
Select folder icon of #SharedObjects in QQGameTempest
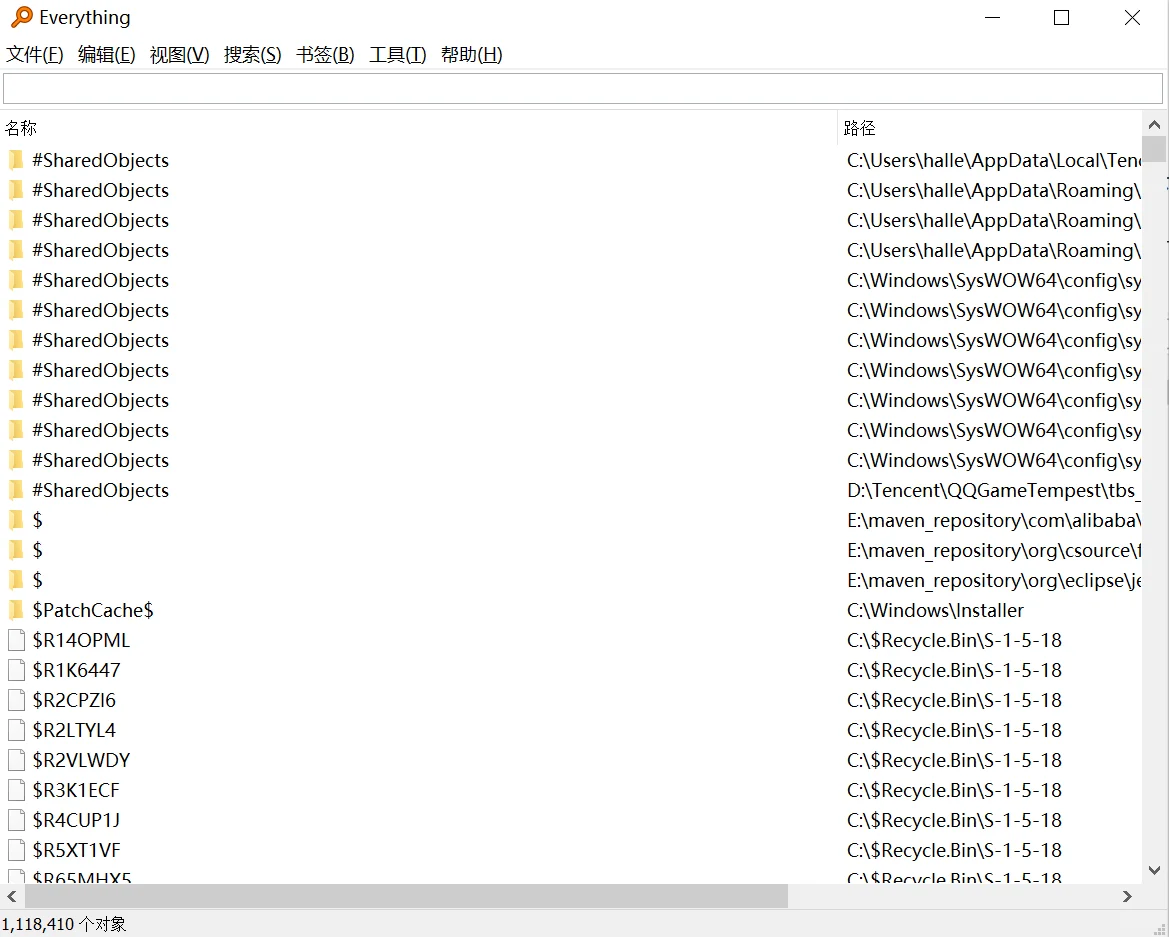point(16,490)
